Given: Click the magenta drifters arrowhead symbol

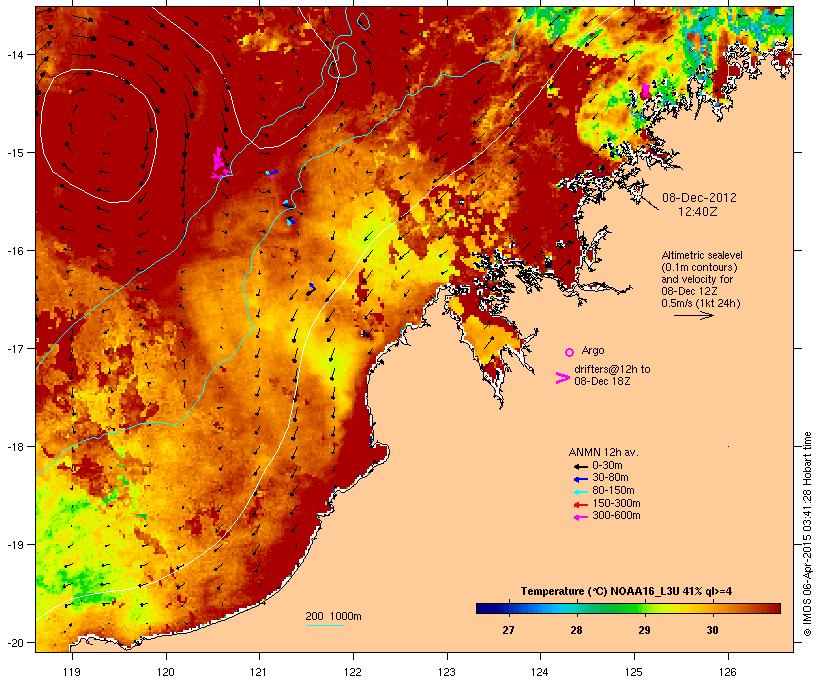Looking at the screenshot, I should tap(562, 378).
